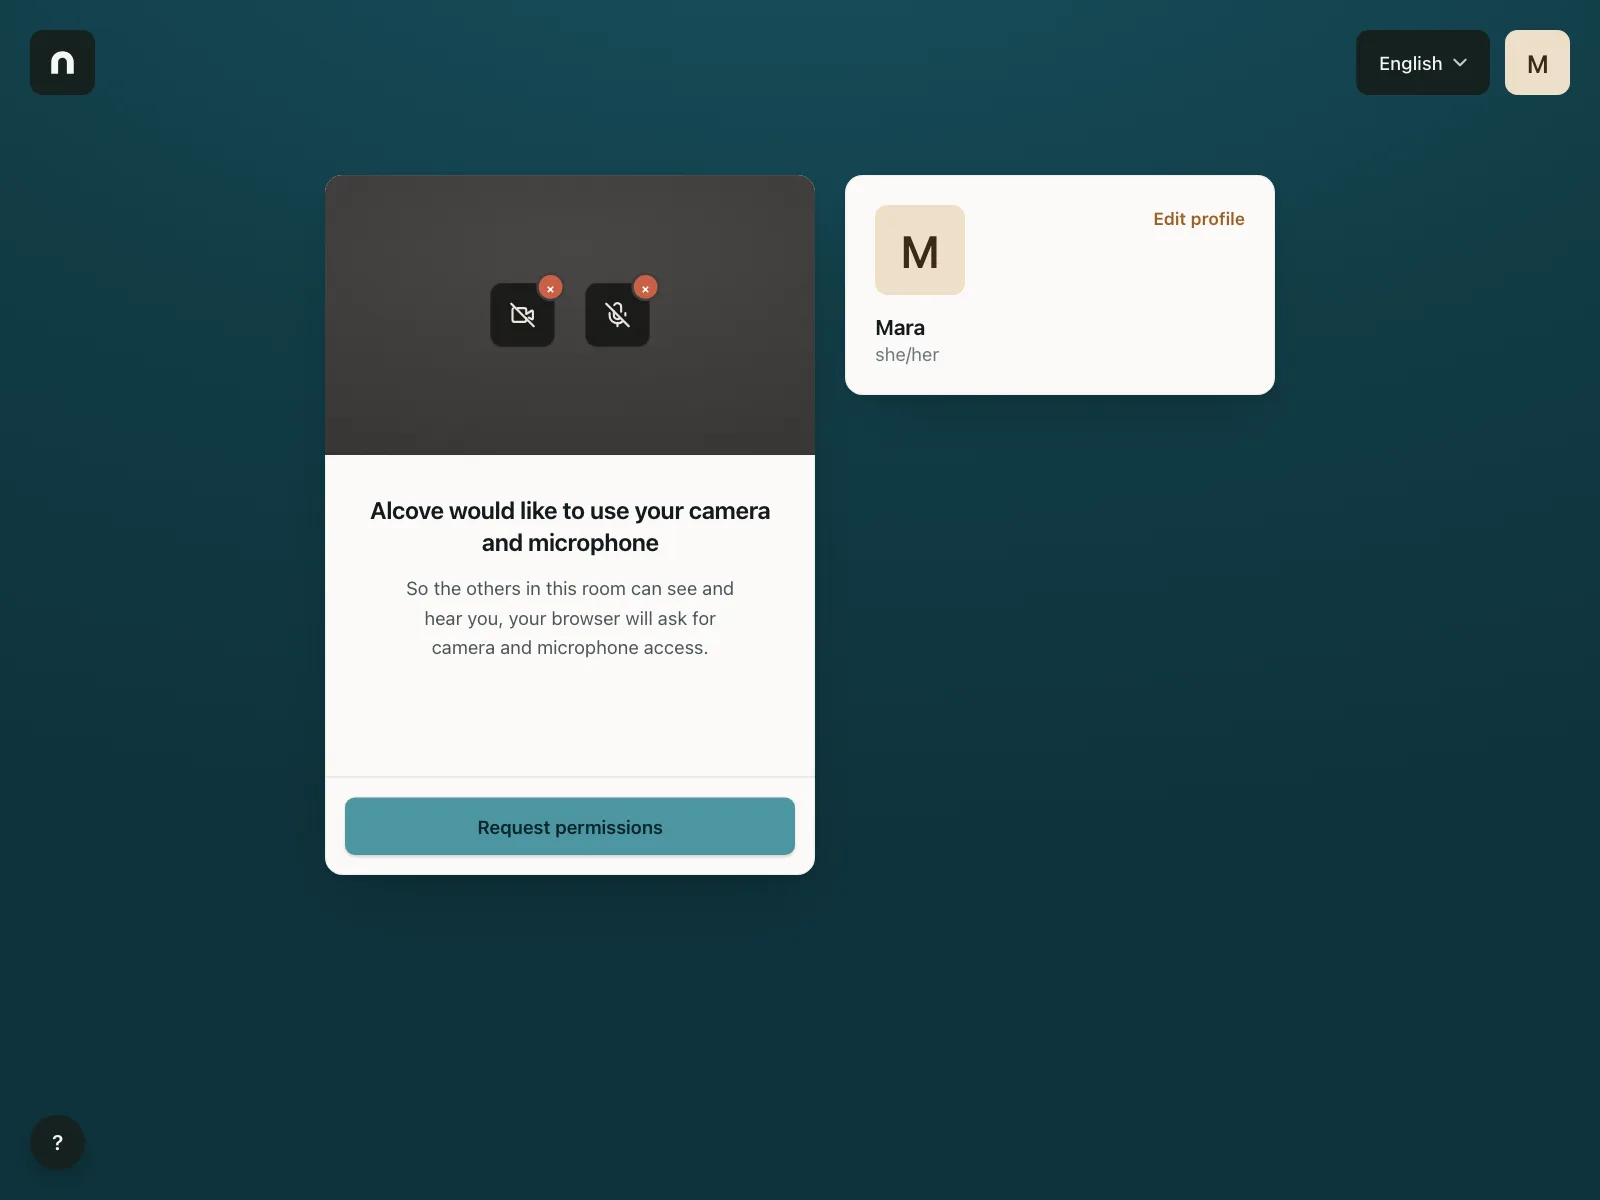
Task: Click the browser access description paragraph
Action: click(x=570, y=618)
